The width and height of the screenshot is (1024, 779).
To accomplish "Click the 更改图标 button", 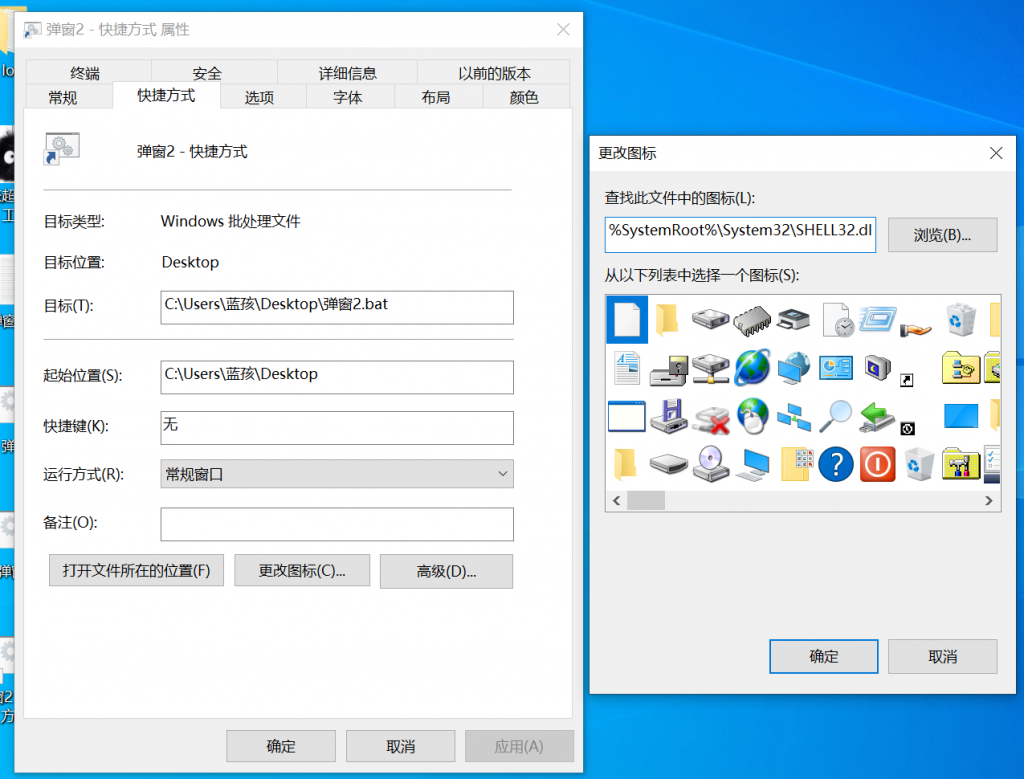I will click(302, 571).
